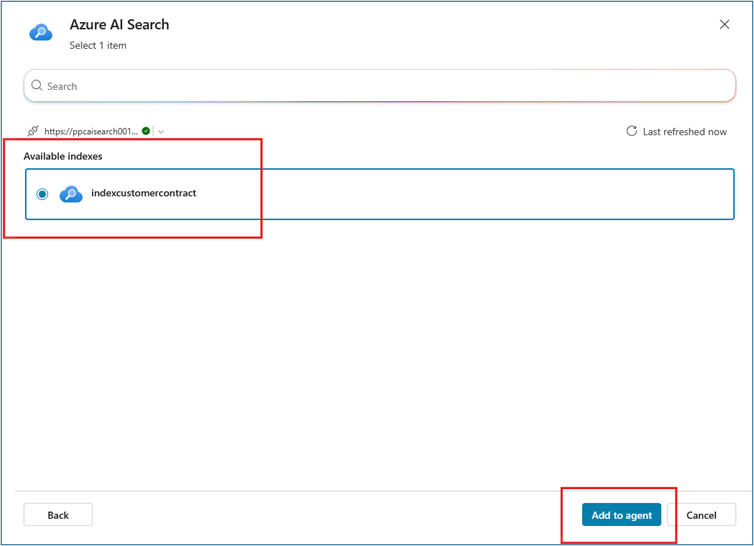The width and height of the screenshot is (754, 546).
Task: Click the connection plug icon
Action: (x=33, y=131)
